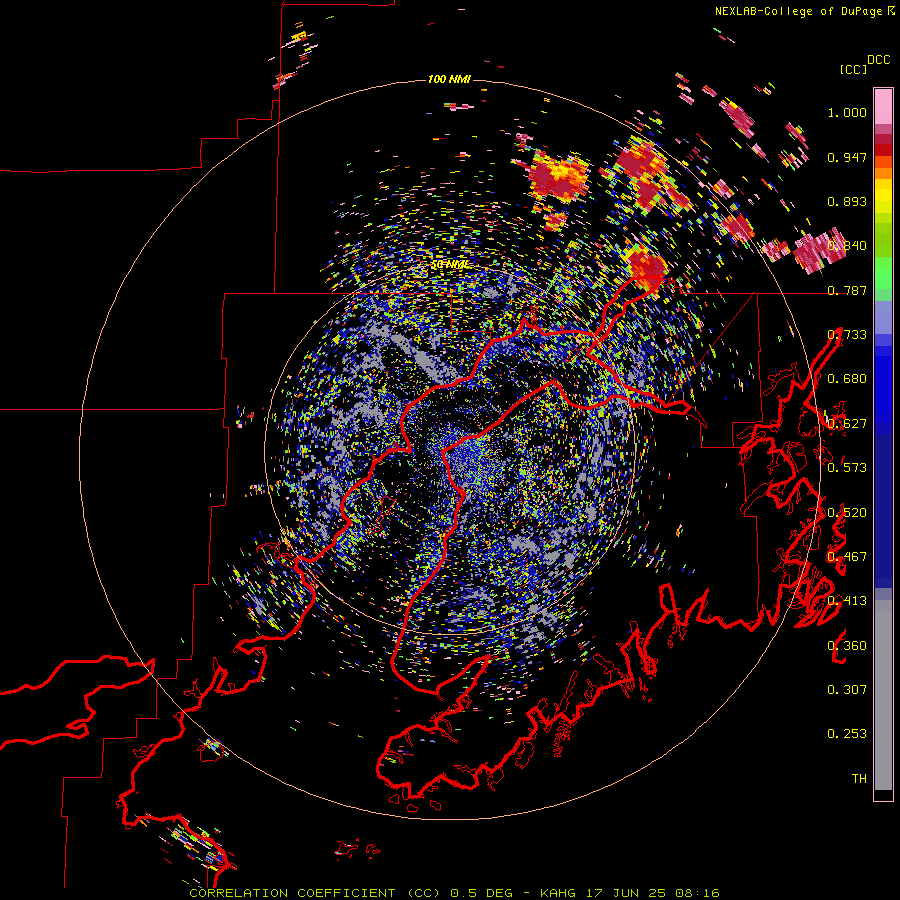Click the small logo after DuPage
Screen dimensions: 900x900
click(x=891, y=11)
